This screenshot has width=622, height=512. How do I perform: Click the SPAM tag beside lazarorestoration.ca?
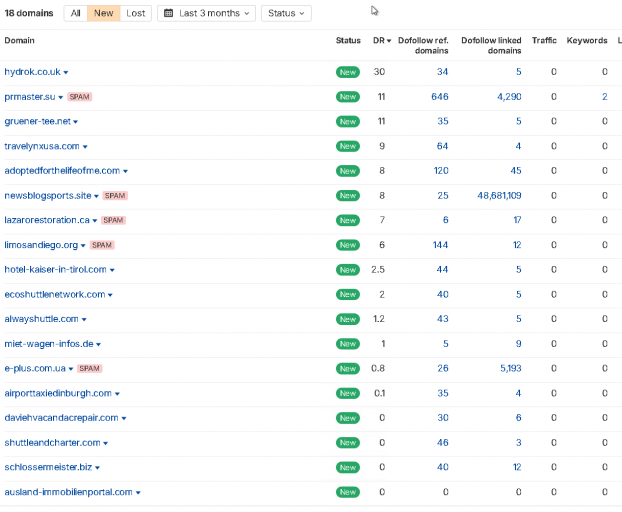pos(113,220)
